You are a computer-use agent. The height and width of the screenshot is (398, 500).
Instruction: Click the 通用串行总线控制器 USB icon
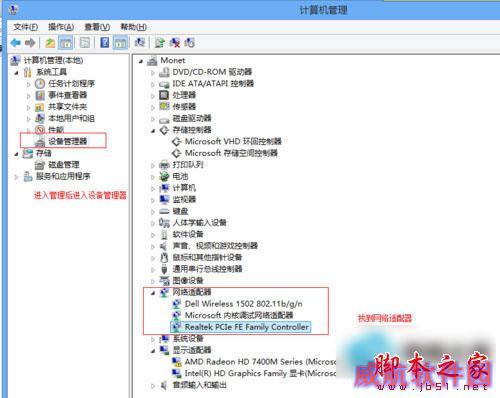tap(164, 269)
